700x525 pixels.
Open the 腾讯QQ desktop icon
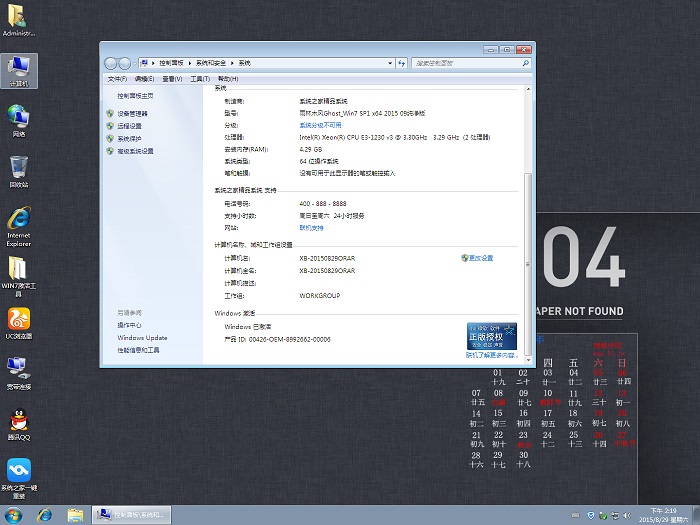[x=19, y=421]
